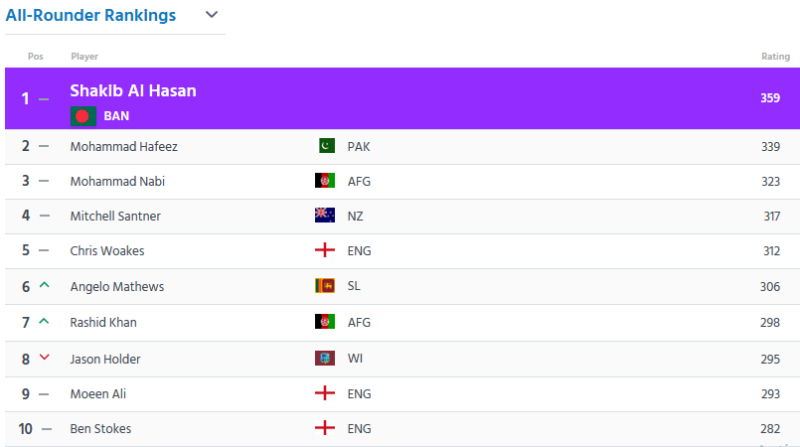Click the West Indies flag icon
800x447 pixels.
click(x=325, y=358)
